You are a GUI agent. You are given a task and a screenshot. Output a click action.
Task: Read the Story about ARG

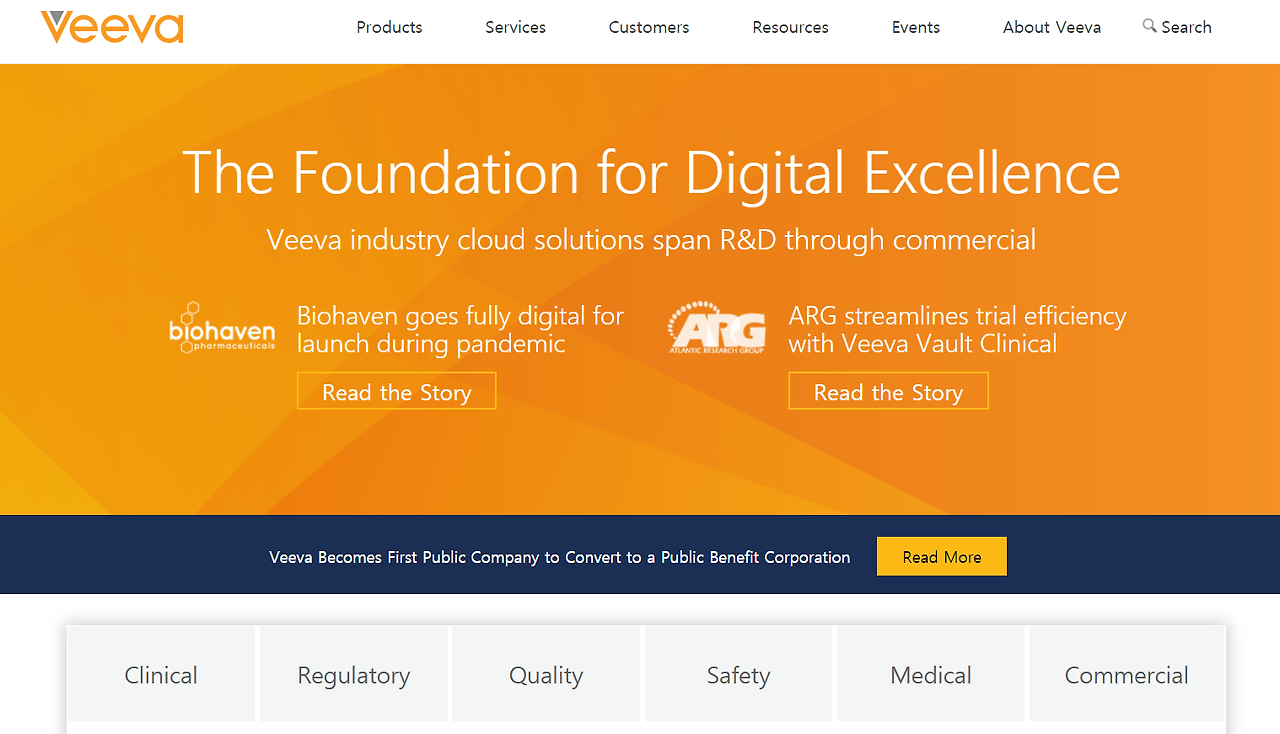pos(888,391)
